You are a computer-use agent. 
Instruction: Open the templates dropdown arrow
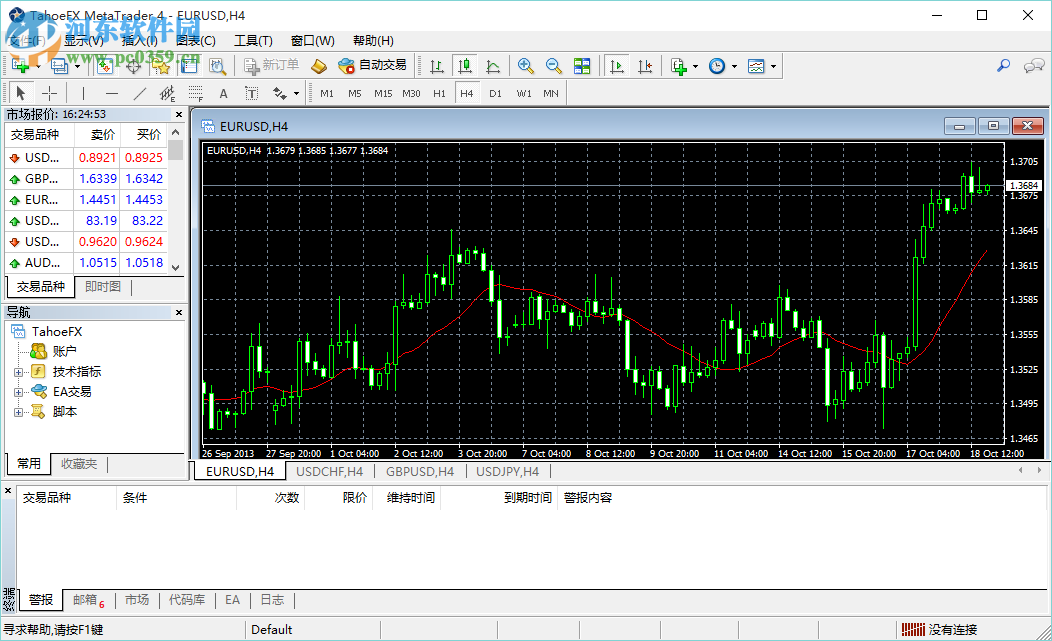pos(773,67)
